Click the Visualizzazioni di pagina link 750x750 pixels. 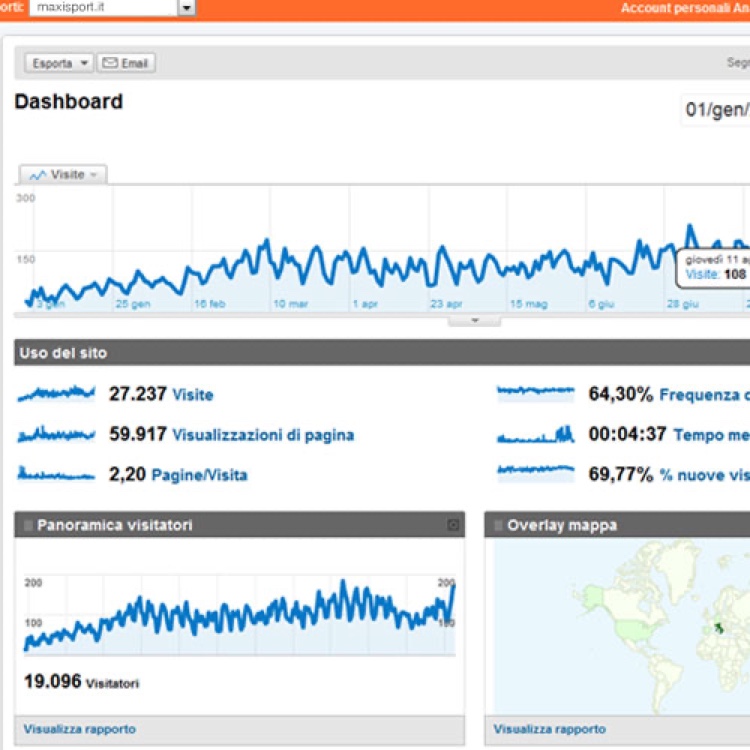263,435
